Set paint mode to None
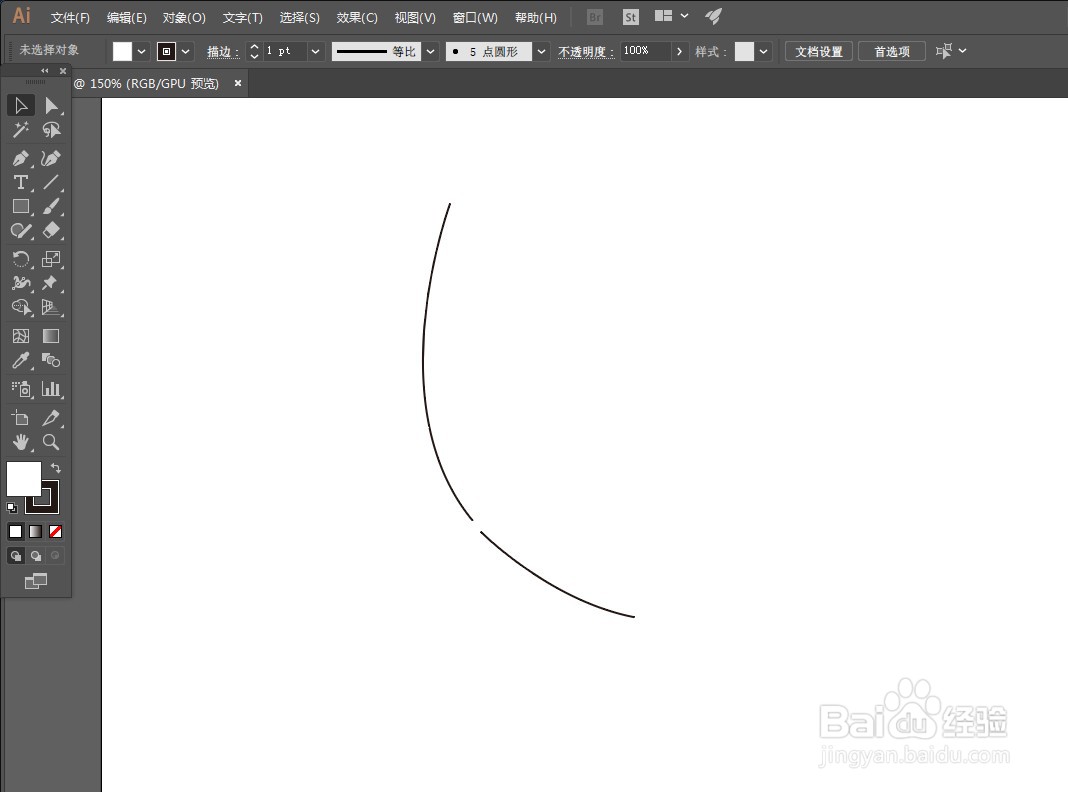 click(55, 531)
